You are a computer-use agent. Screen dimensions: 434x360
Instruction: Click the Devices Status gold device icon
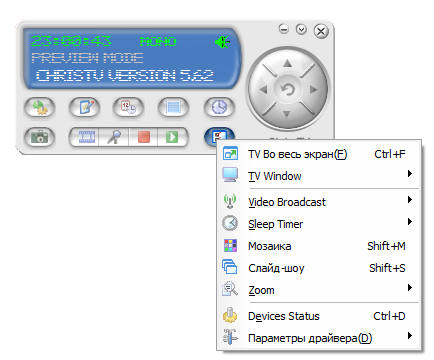tap(230, 315)
